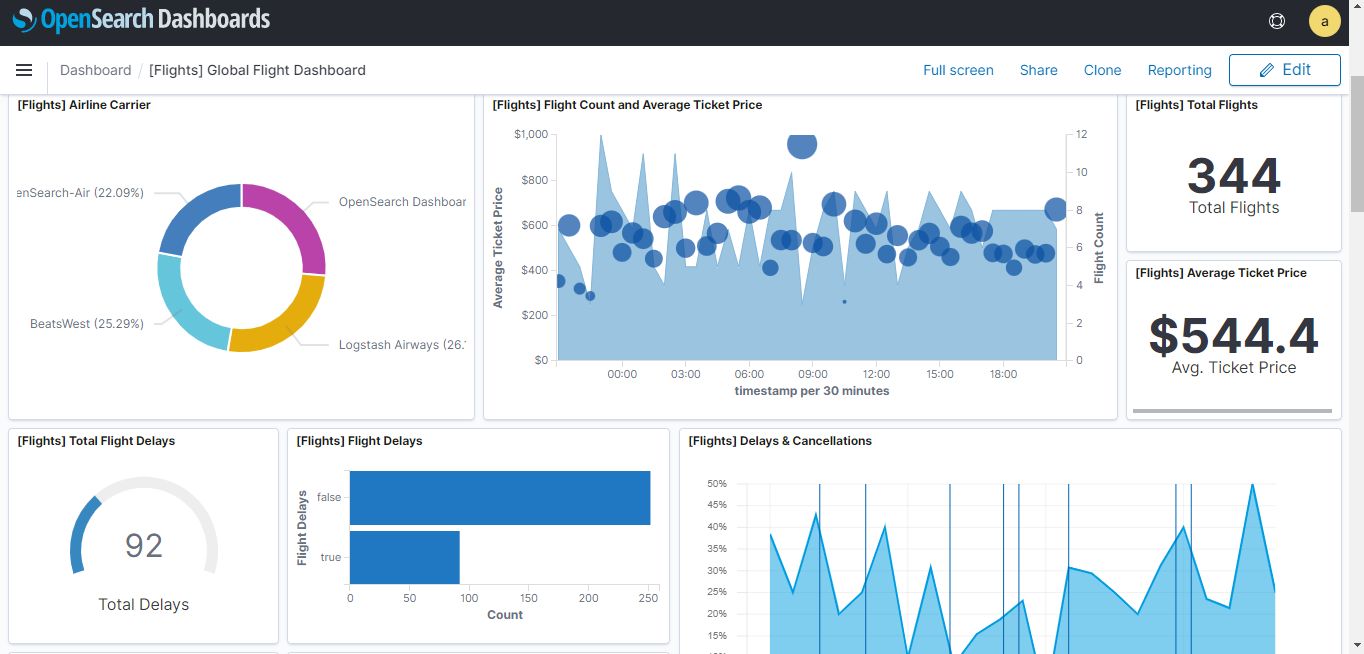Clone the current dashboard
The width and height of the screenshot is (1364, 654).
[1102, 70]
